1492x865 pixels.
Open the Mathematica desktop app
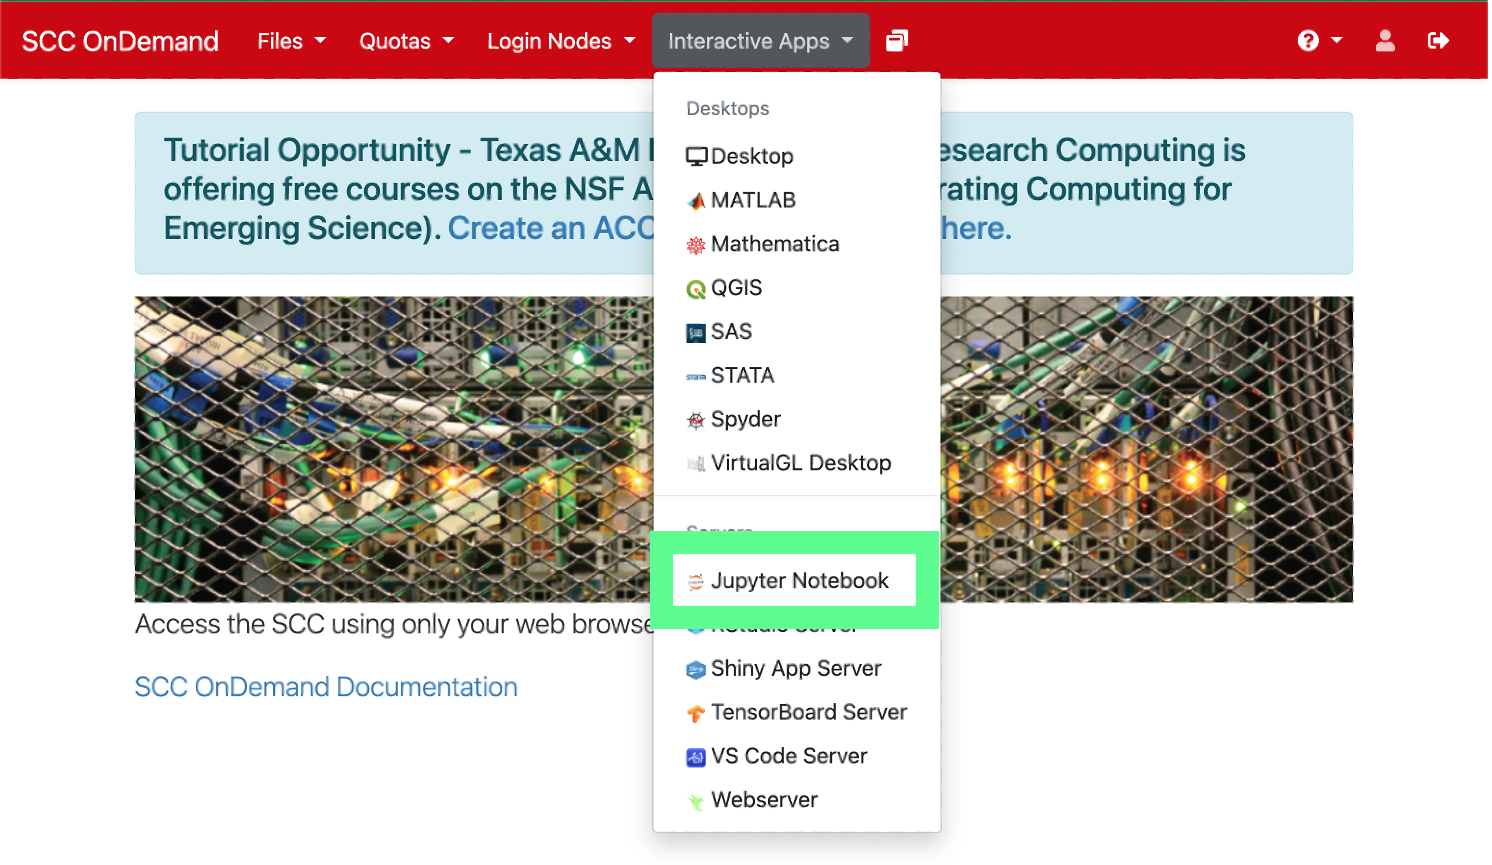tap(775, 243)
